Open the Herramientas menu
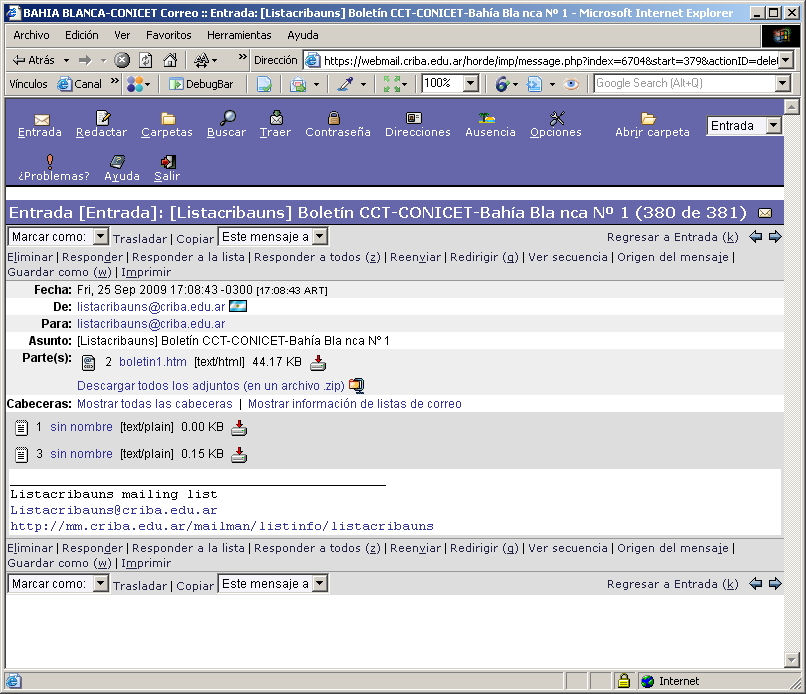The width and height of the screenshot is (806, 694). [x=239, y=35]
